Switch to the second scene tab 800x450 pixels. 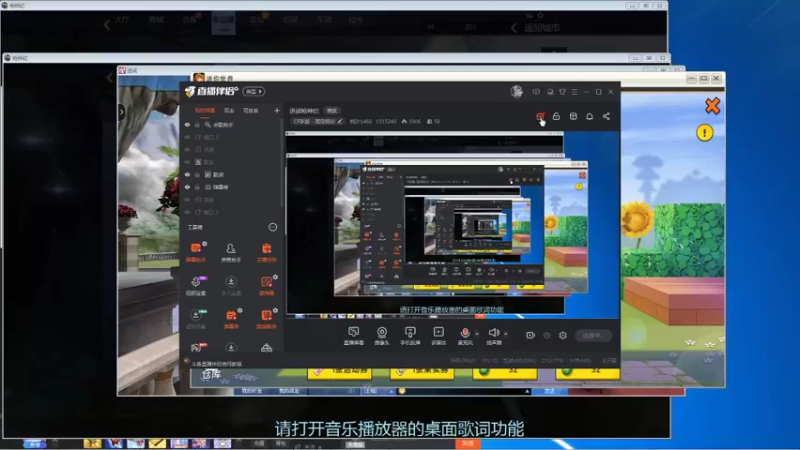point(229,110)
